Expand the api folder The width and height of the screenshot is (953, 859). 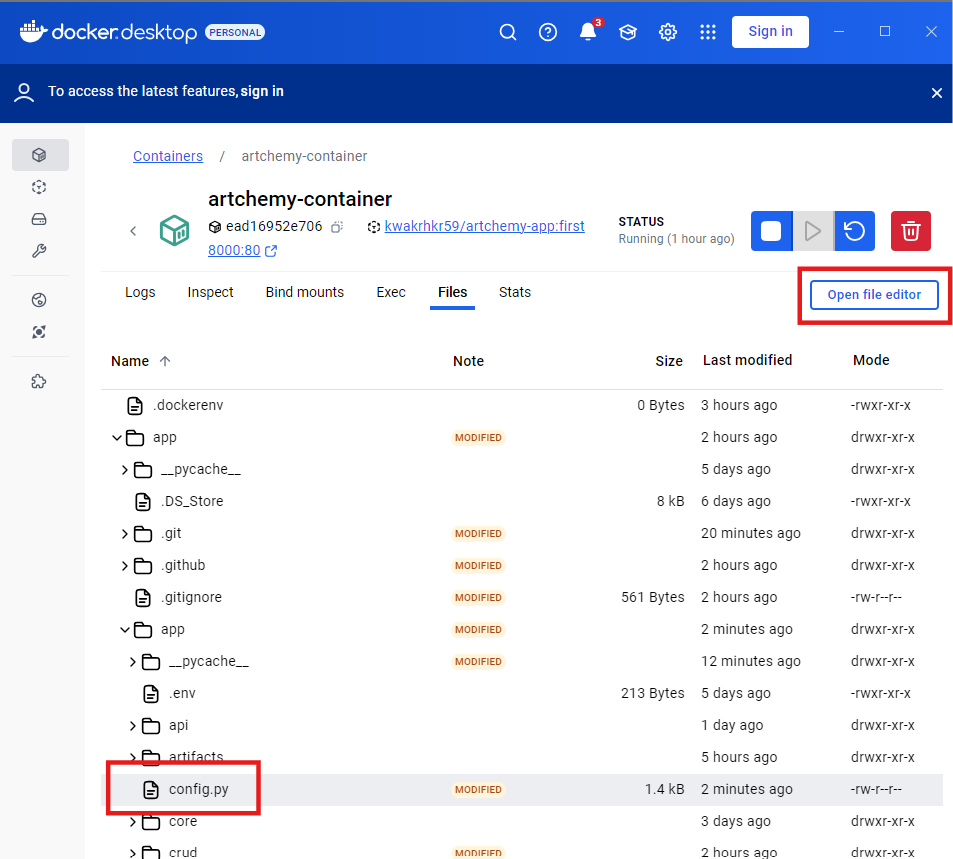[132, 726]
